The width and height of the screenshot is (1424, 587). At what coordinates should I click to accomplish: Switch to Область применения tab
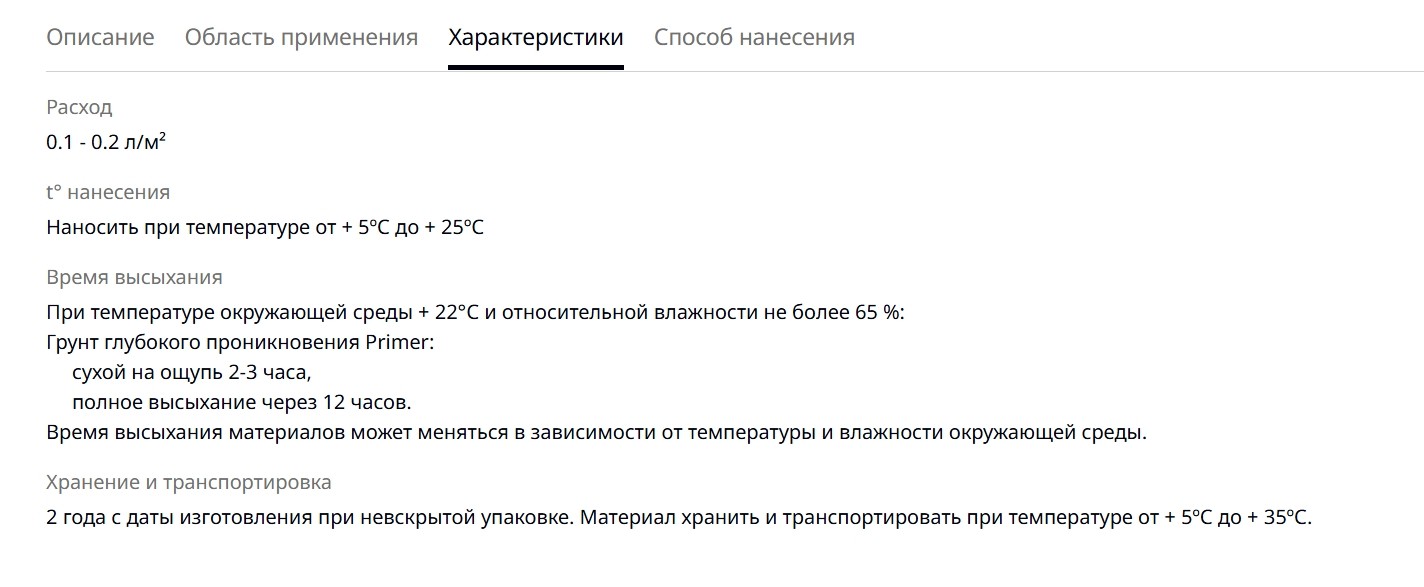301,38
